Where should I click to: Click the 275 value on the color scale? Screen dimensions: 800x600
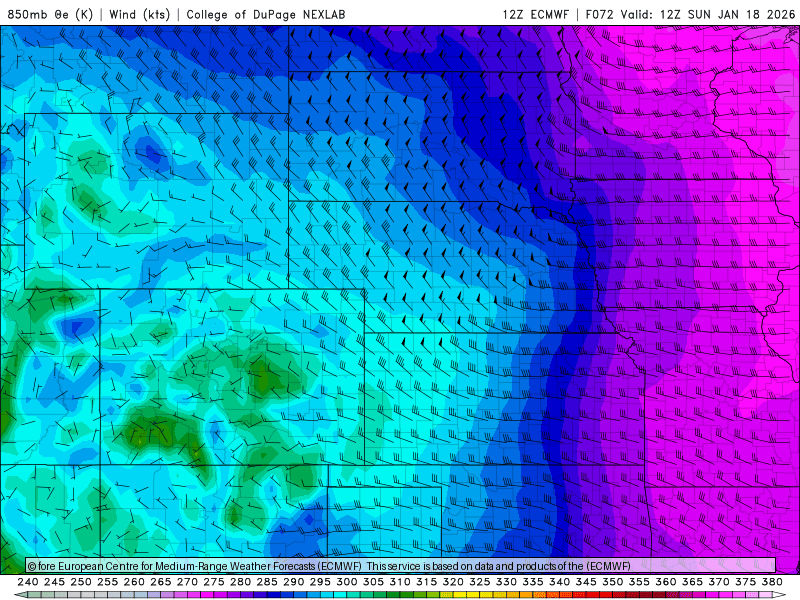[214, 582]
